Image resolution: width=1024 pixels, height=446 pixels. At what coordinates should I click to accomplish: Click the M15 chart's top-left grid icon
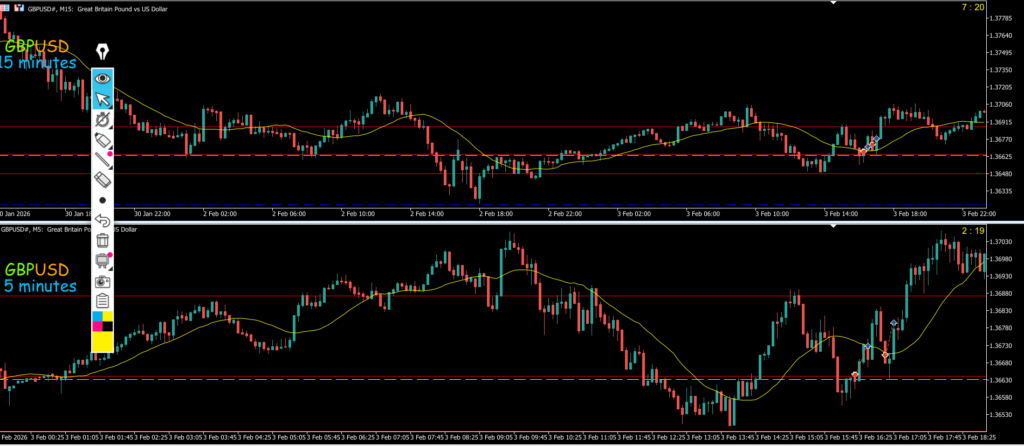click(x=5, y=7)
